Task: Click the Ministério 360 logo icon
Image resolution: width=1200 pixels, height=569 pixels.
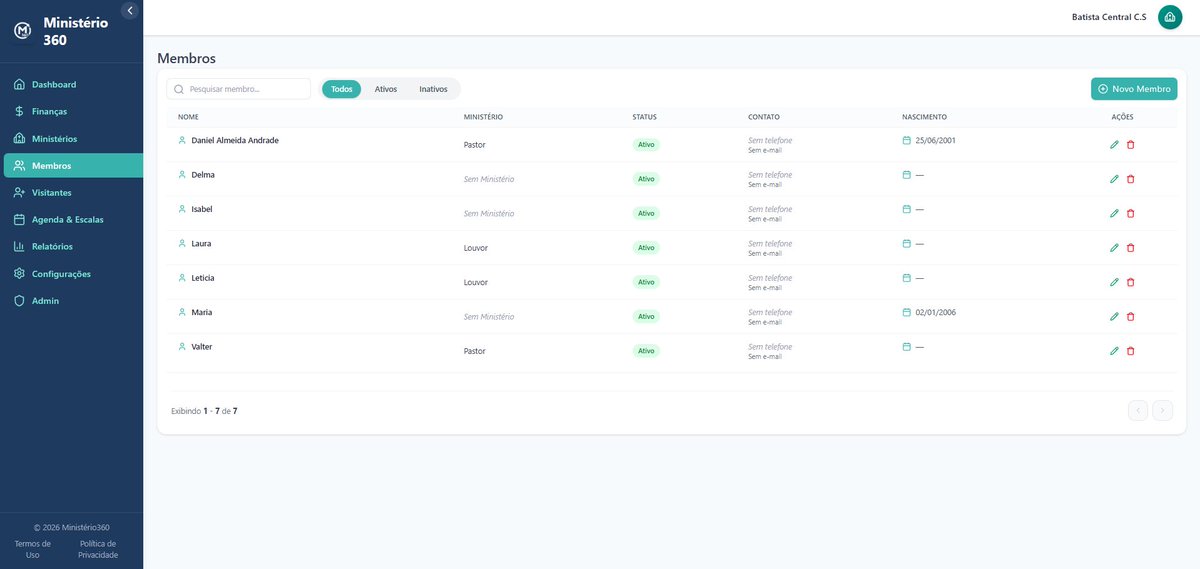Action: point(22,31)
